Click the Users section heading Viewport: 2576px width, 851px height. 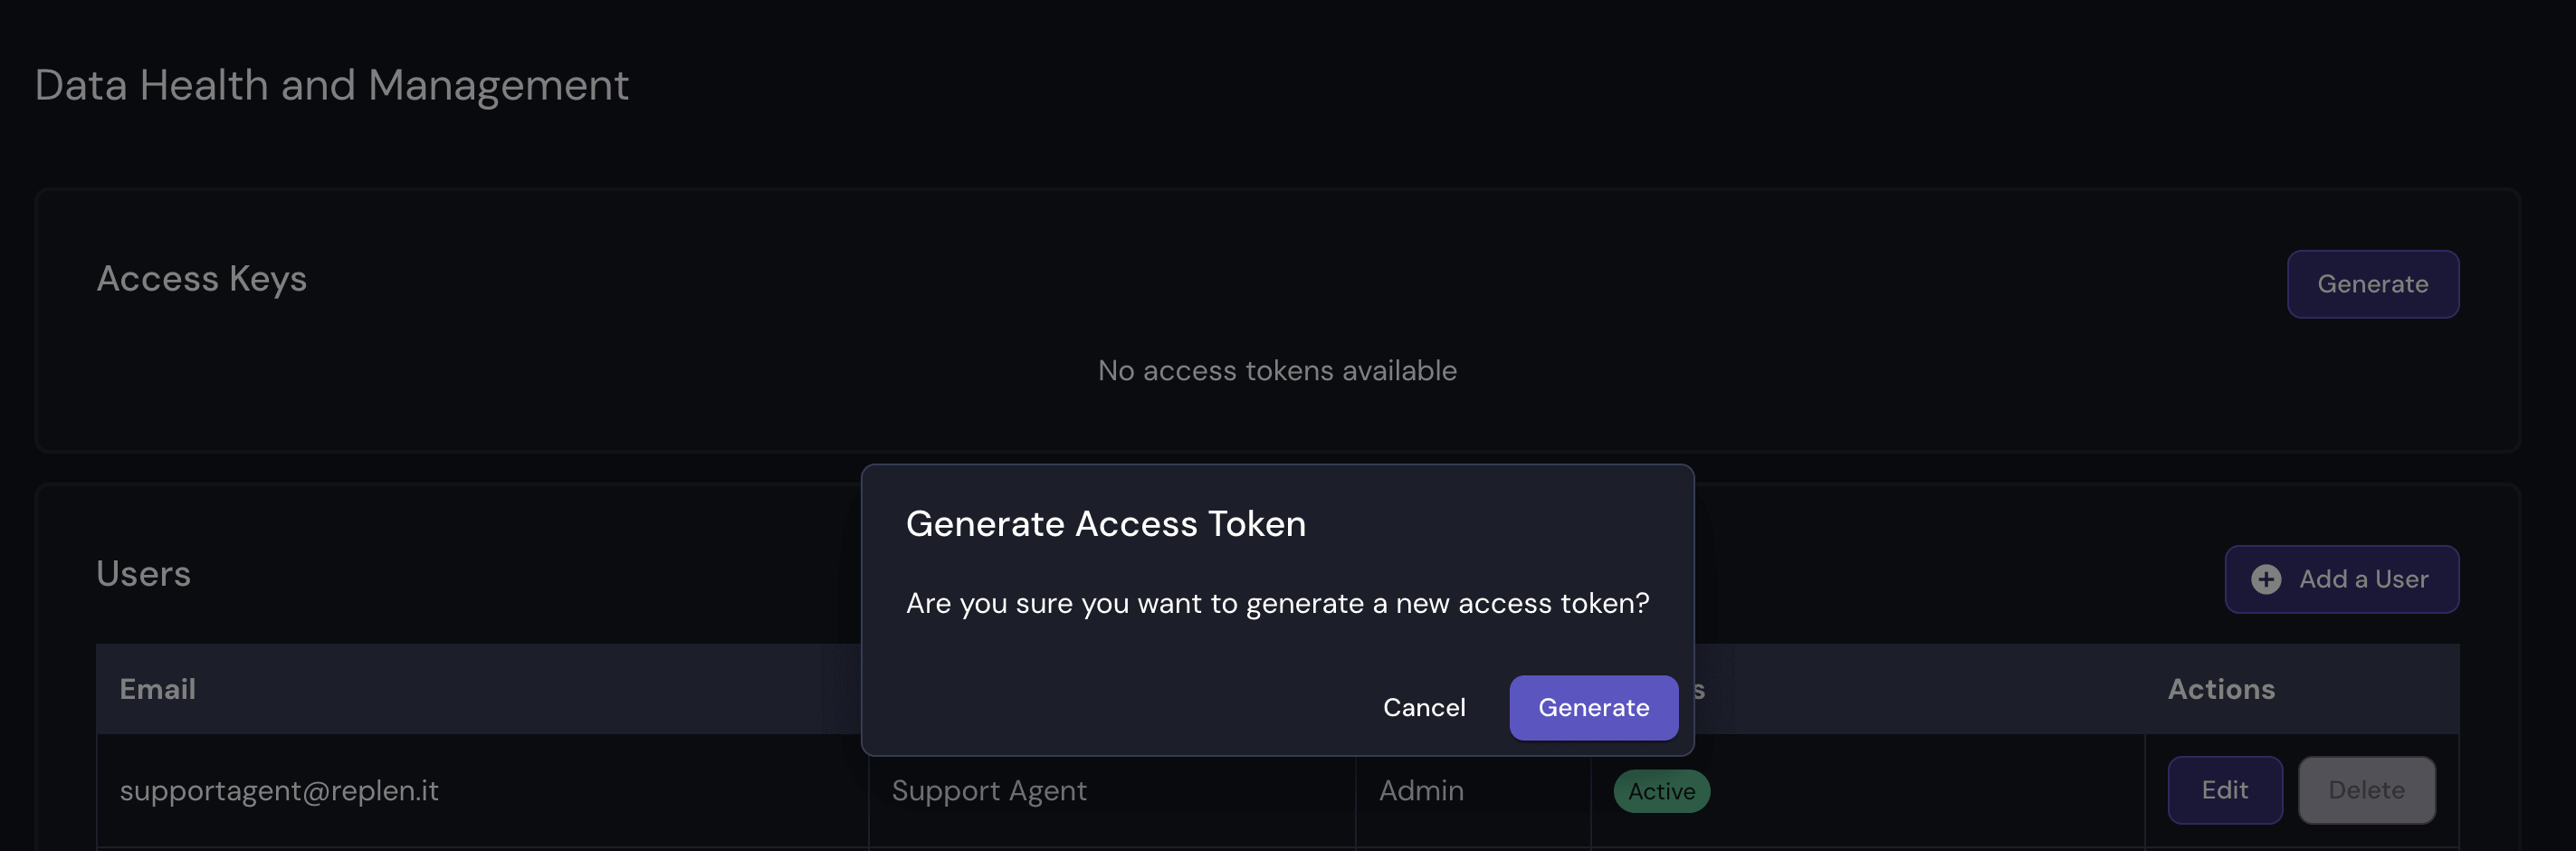pos(143,574)
